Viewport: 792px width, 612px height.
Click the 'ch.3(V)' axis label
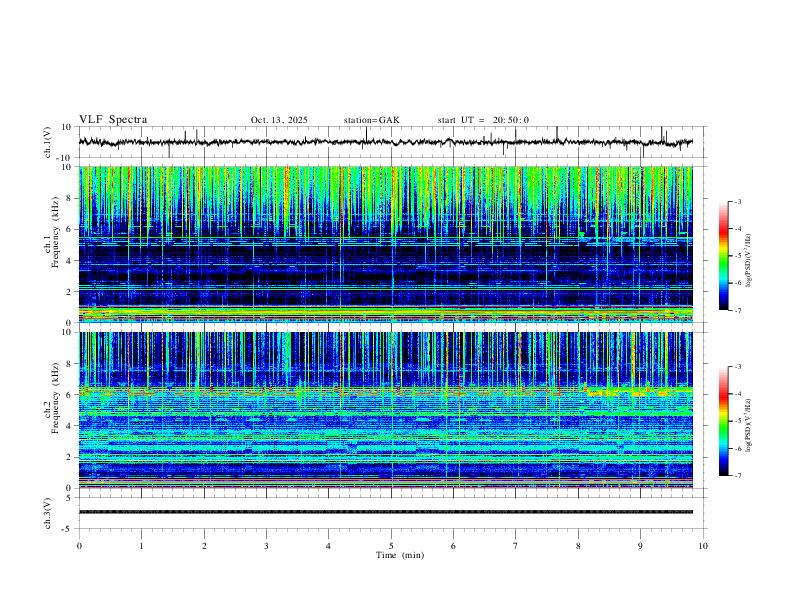(x=48, y=513)
